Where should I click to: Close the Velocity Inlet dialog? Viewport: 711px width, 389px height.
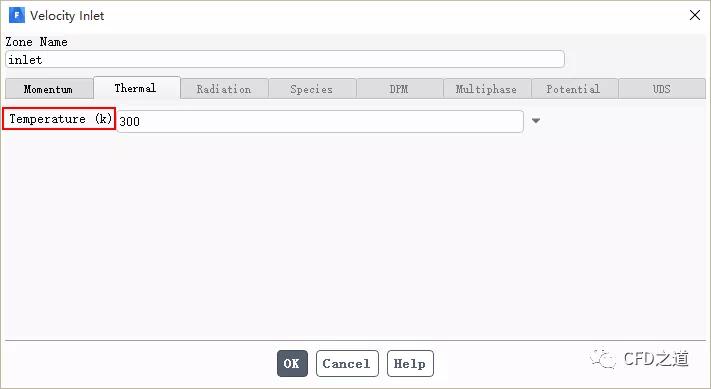(694, 15)
